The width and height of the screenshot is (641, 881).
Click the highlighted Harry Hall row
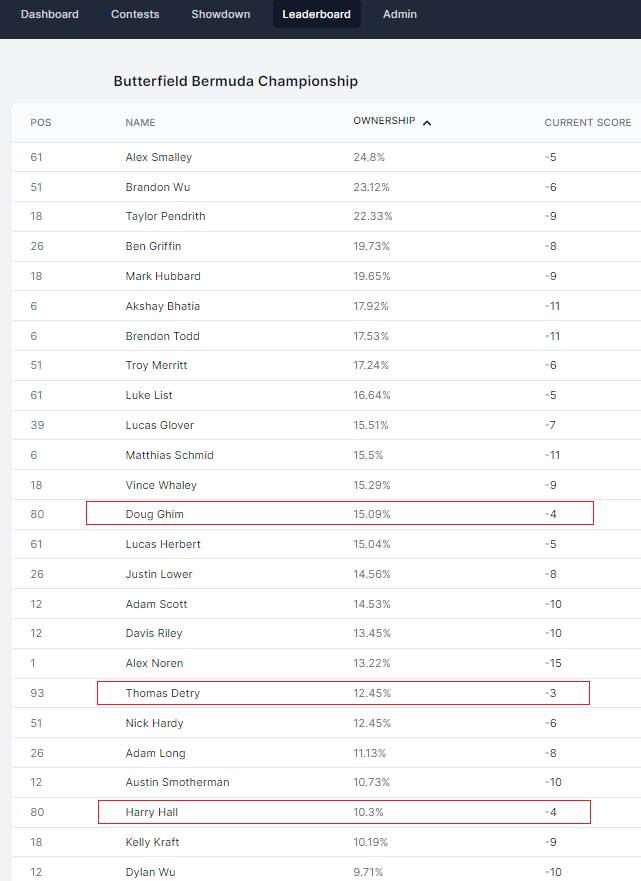click(344, 812)
